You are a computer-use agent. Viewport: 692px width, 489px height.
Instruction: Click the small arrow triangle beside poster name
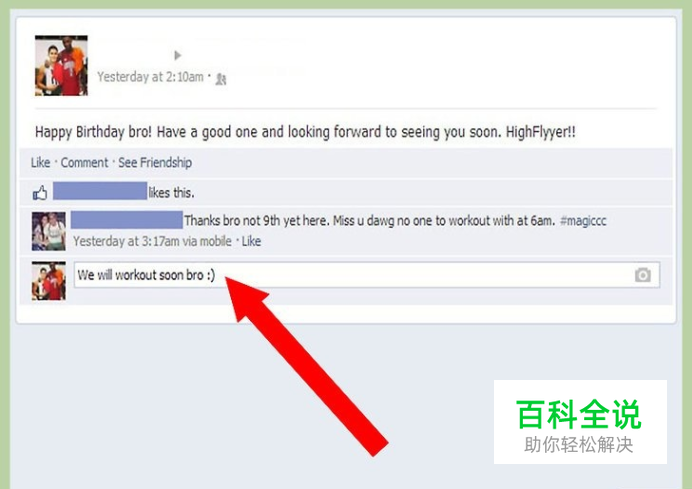(x=177, y=55)
